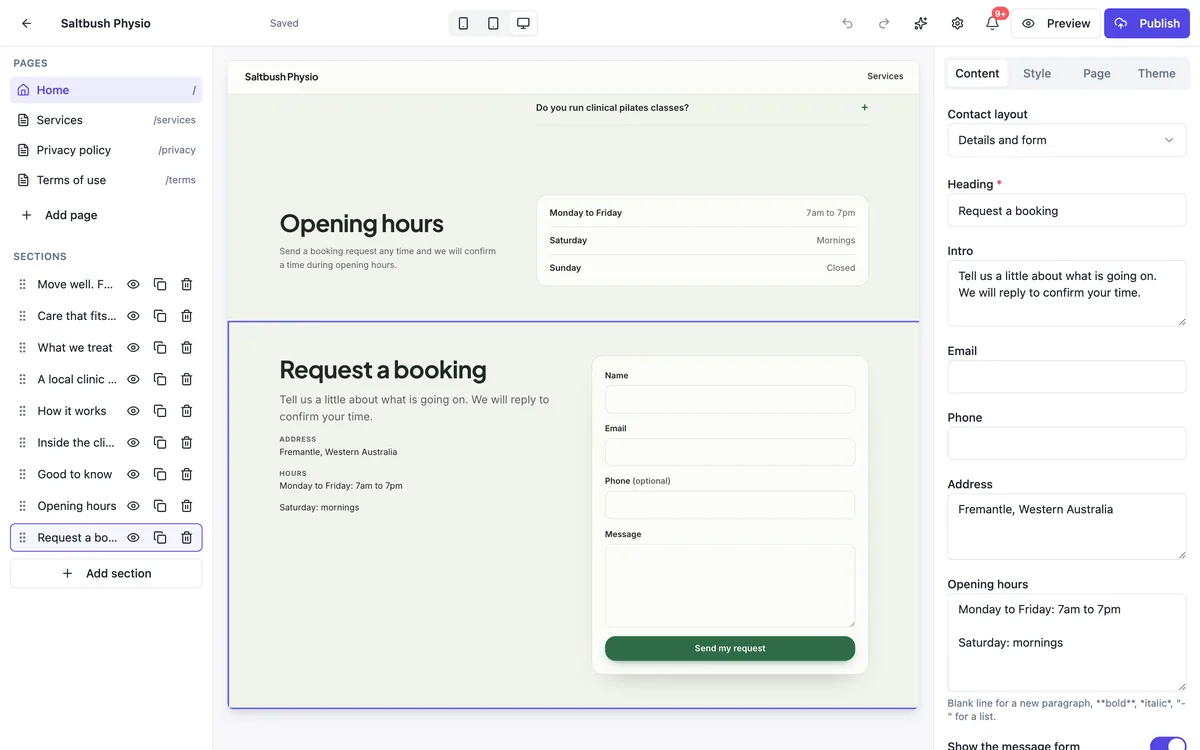The width and height of the screenshot is (1200, 750).
Task: Hide the Move well section
Action: [x=133, y=284]
